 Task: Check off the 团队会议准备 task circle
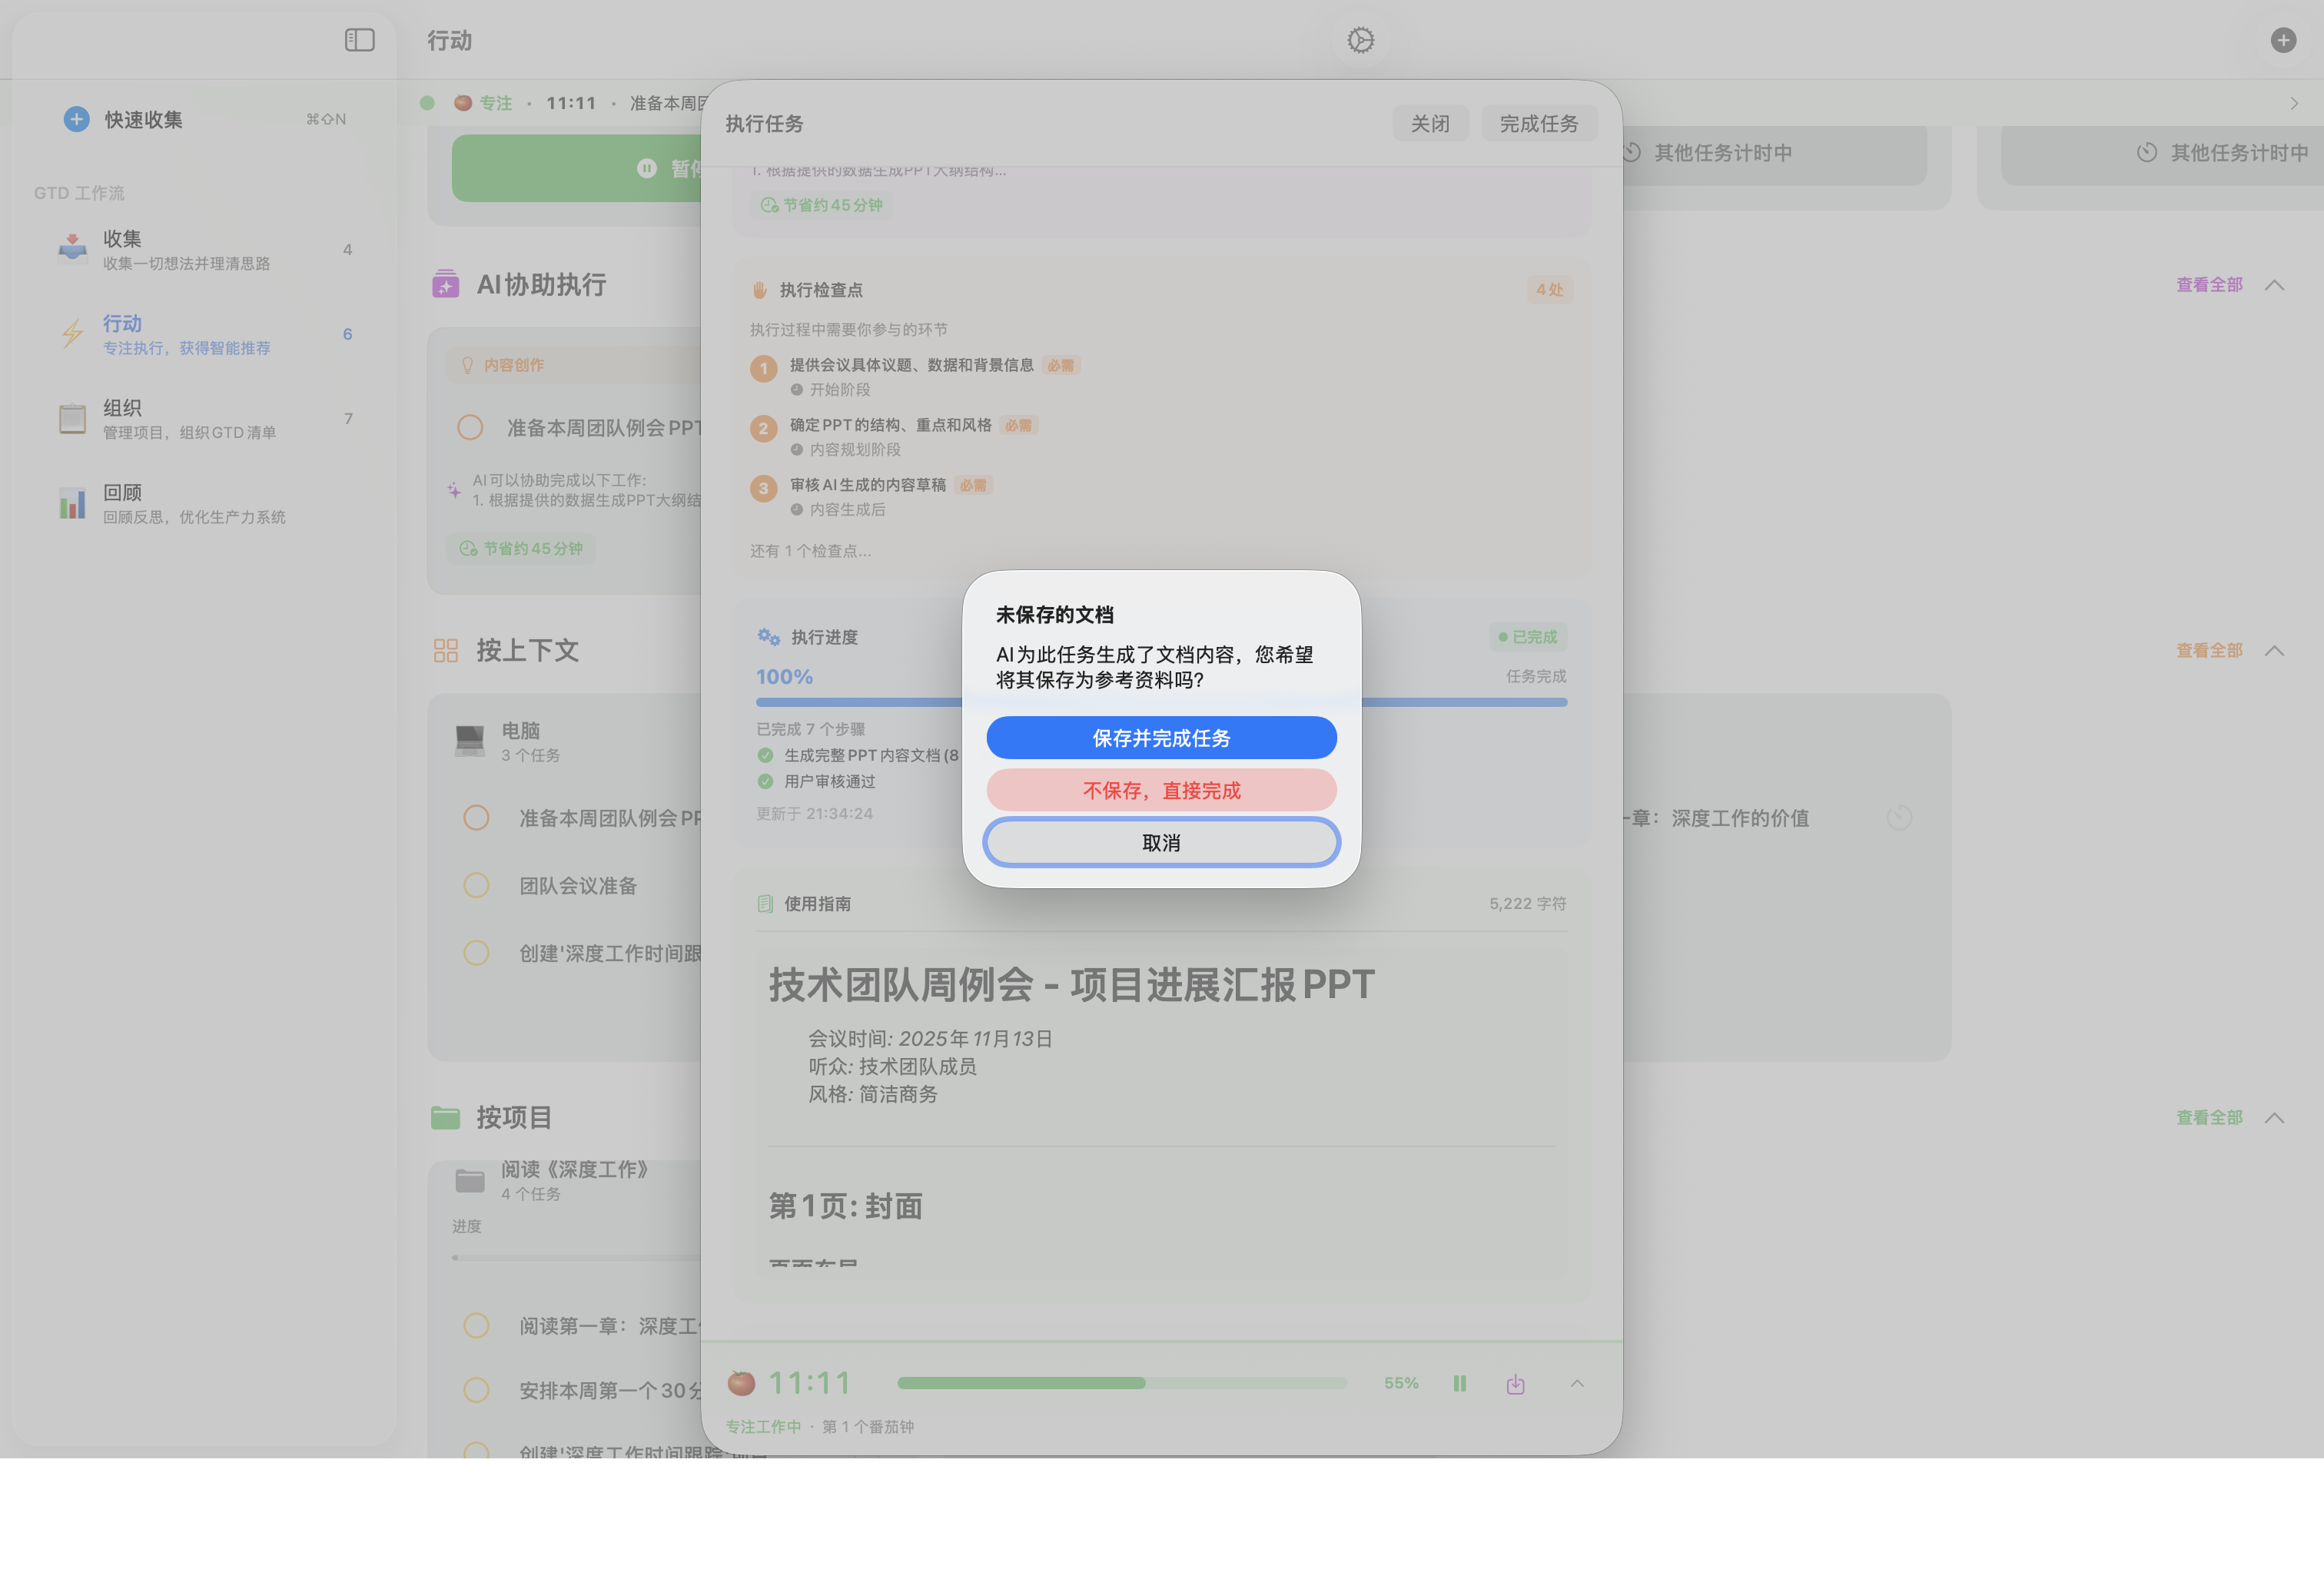[476, 885]
